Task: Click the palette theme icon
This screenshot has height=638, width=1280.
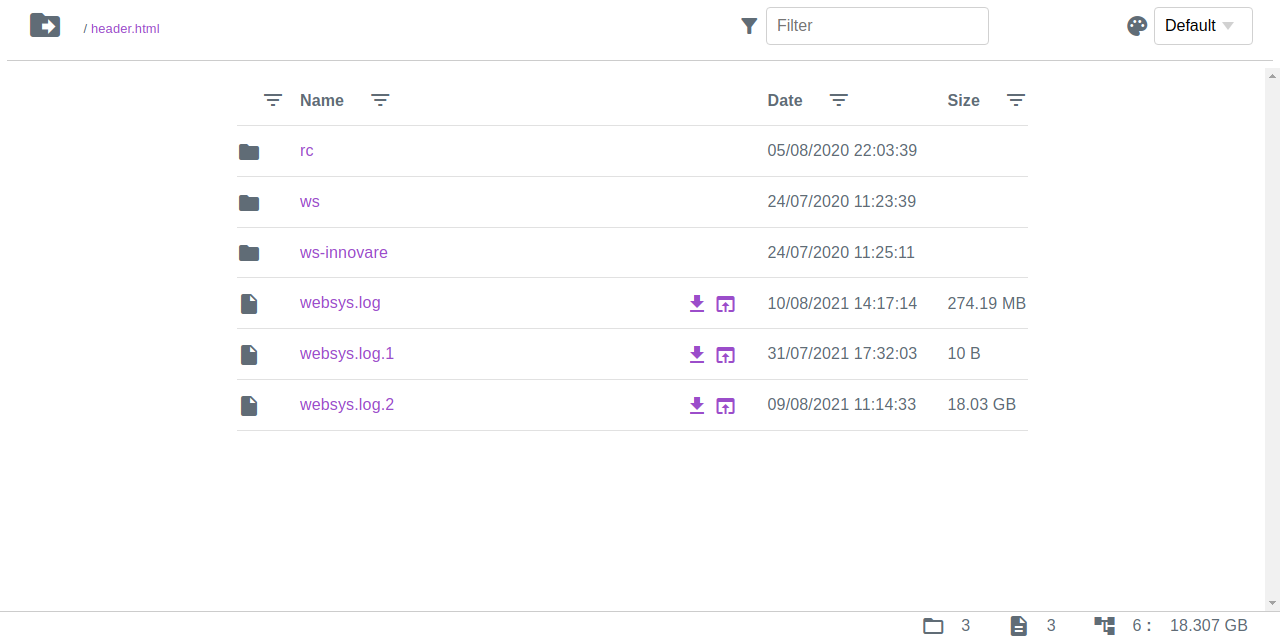Action: 1137,26
